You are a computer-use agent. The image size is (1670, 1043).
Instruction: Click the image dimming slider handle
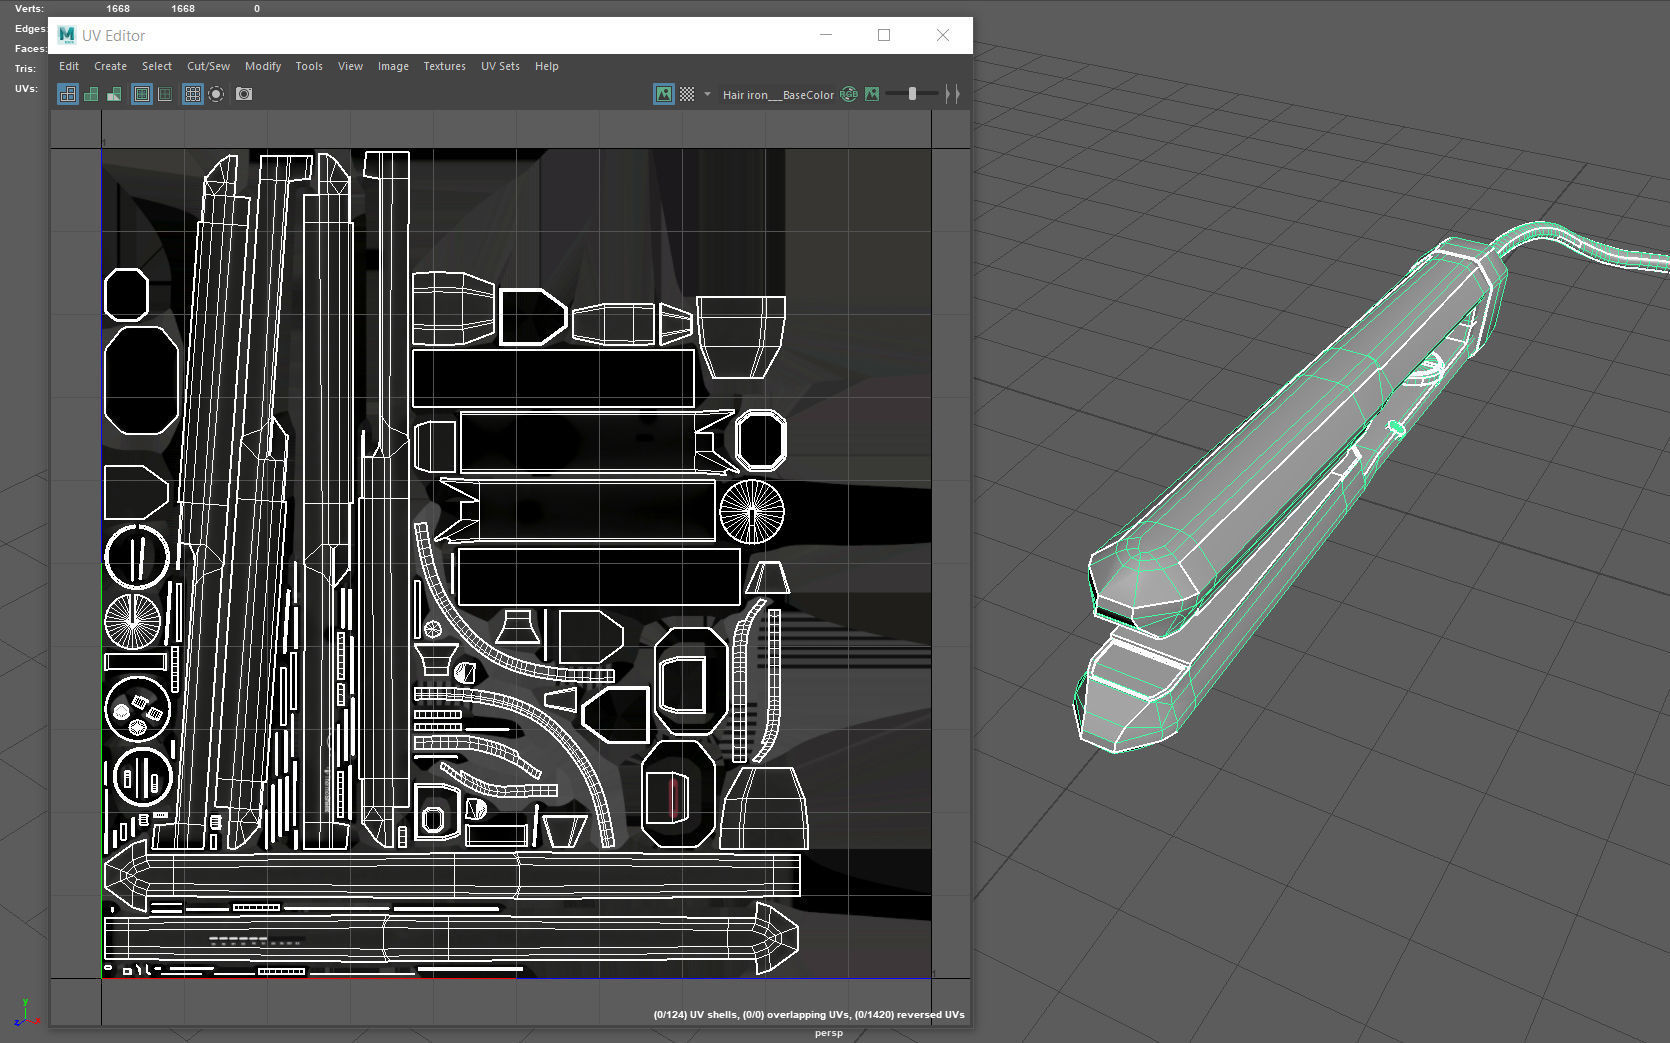(912, 94)
